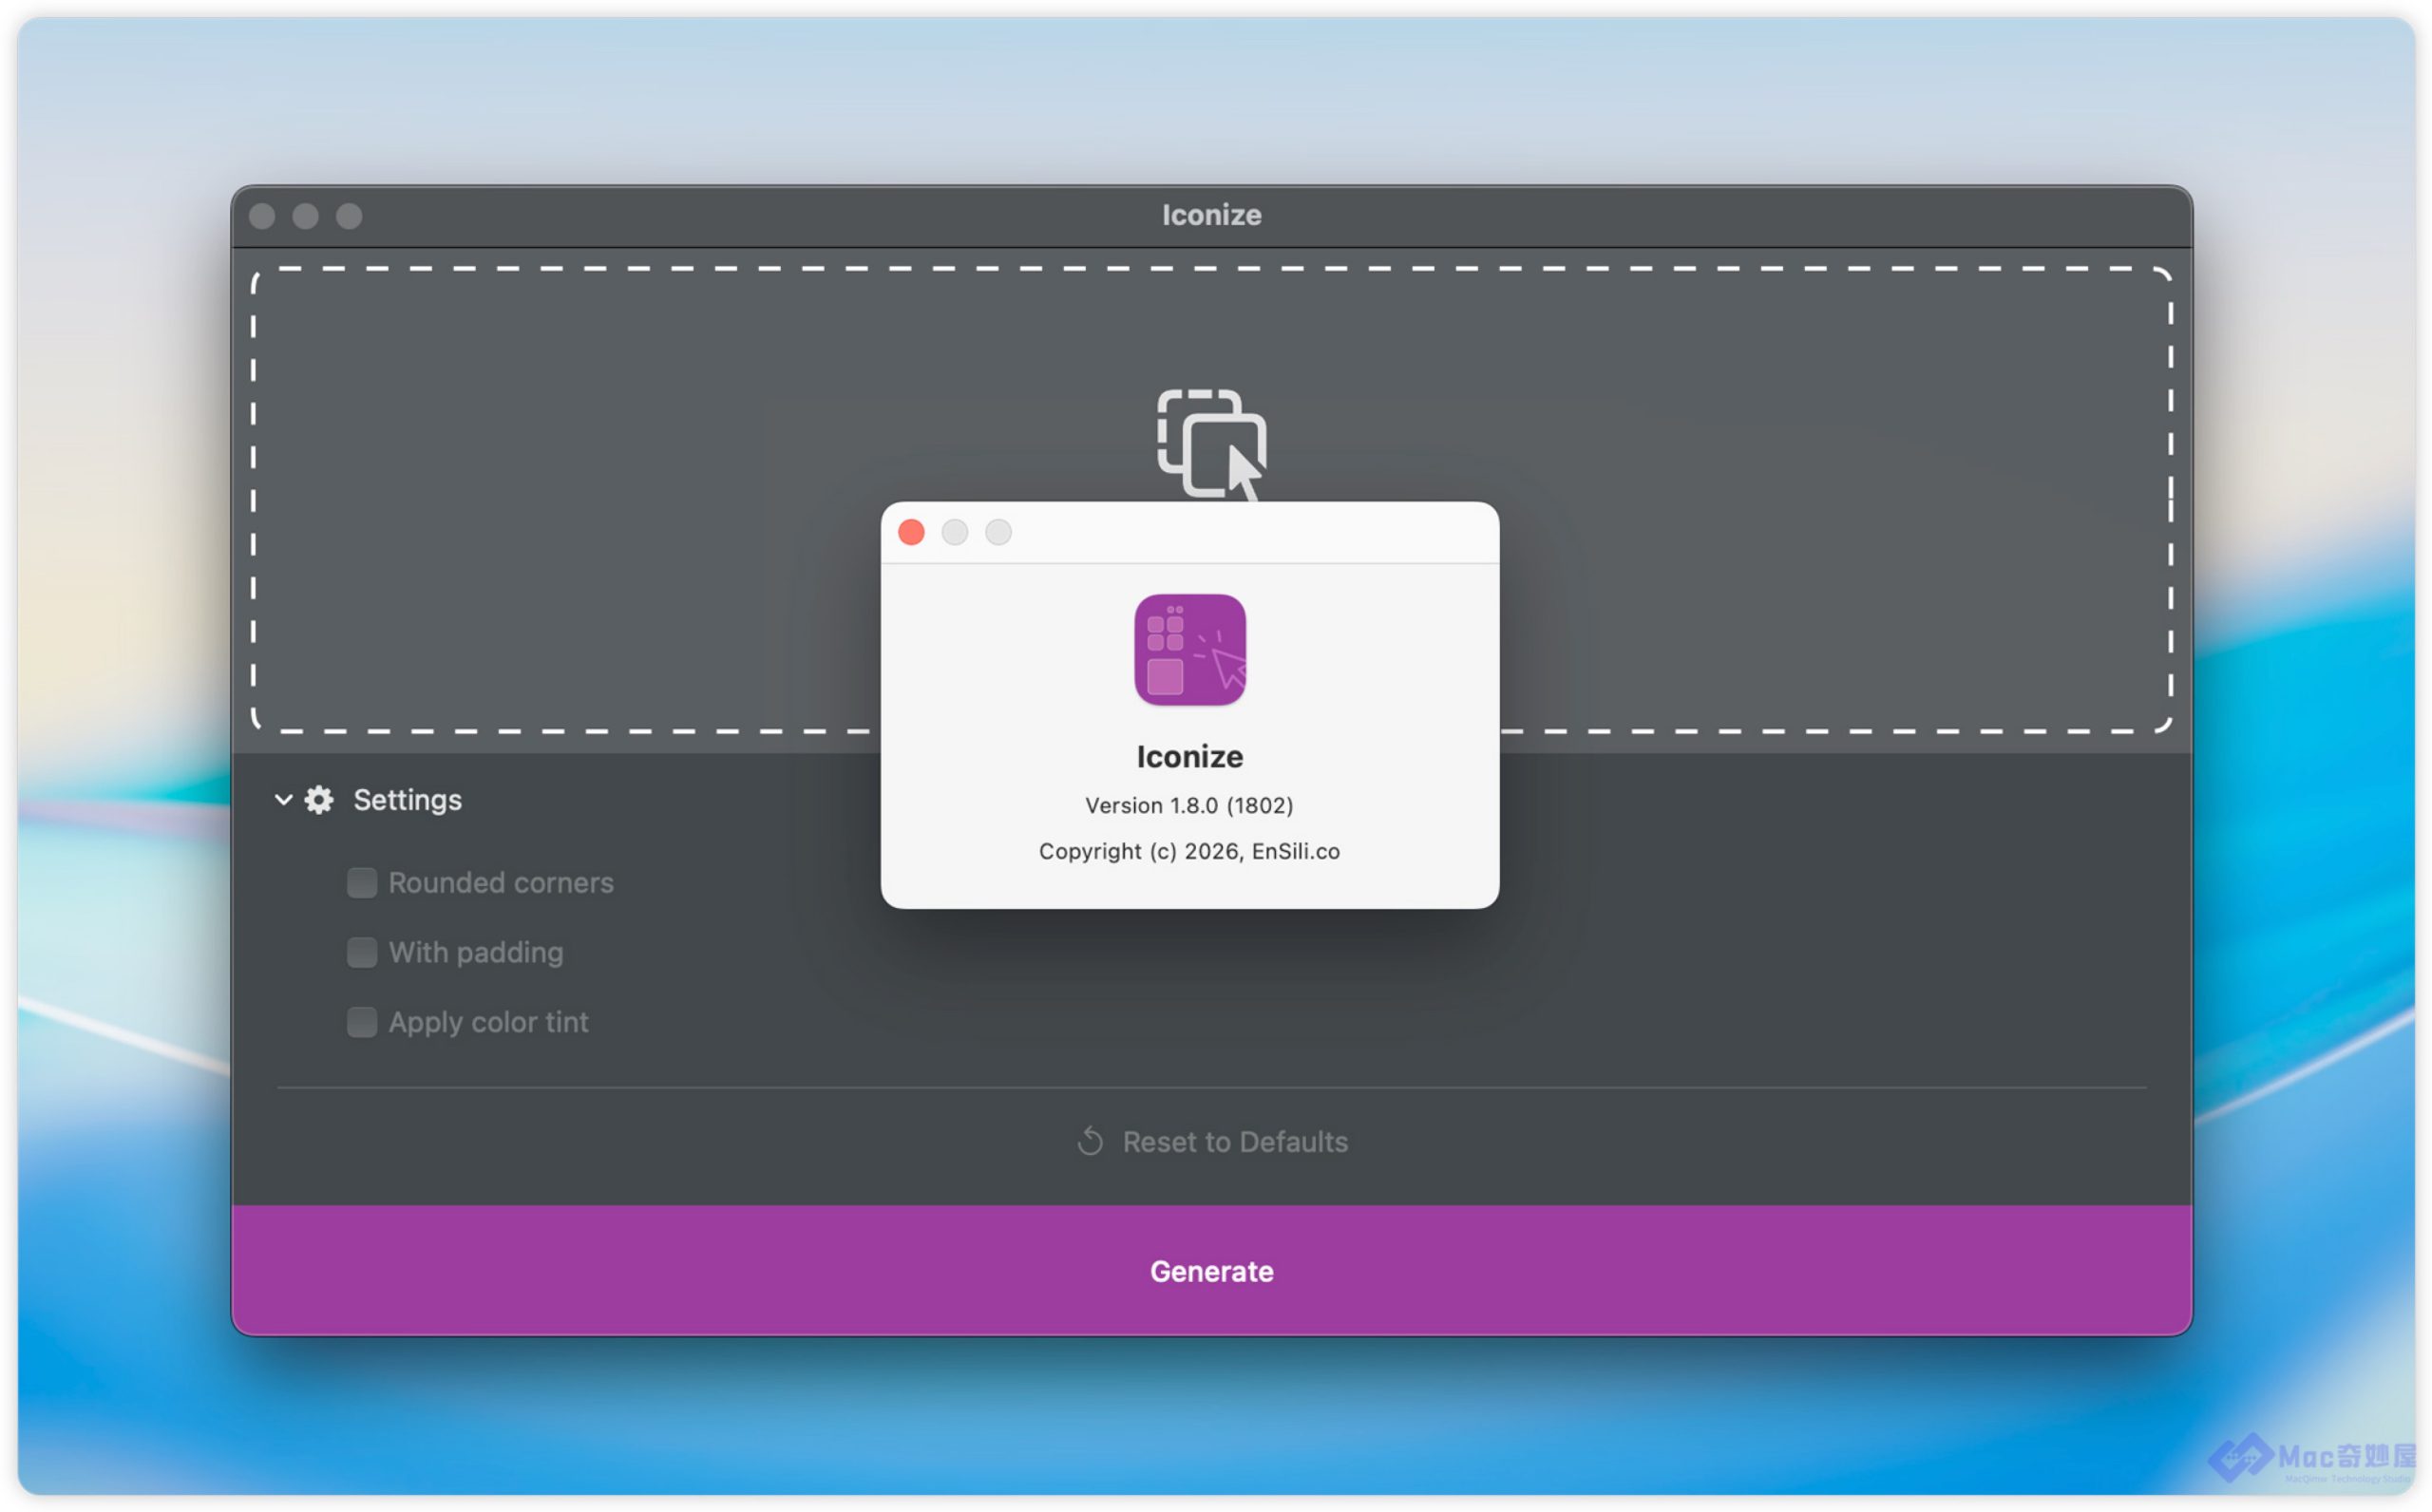Click the Copyright EnSili.co text
Viewport: 2432px width, 1512px height.
(1189, 851)
